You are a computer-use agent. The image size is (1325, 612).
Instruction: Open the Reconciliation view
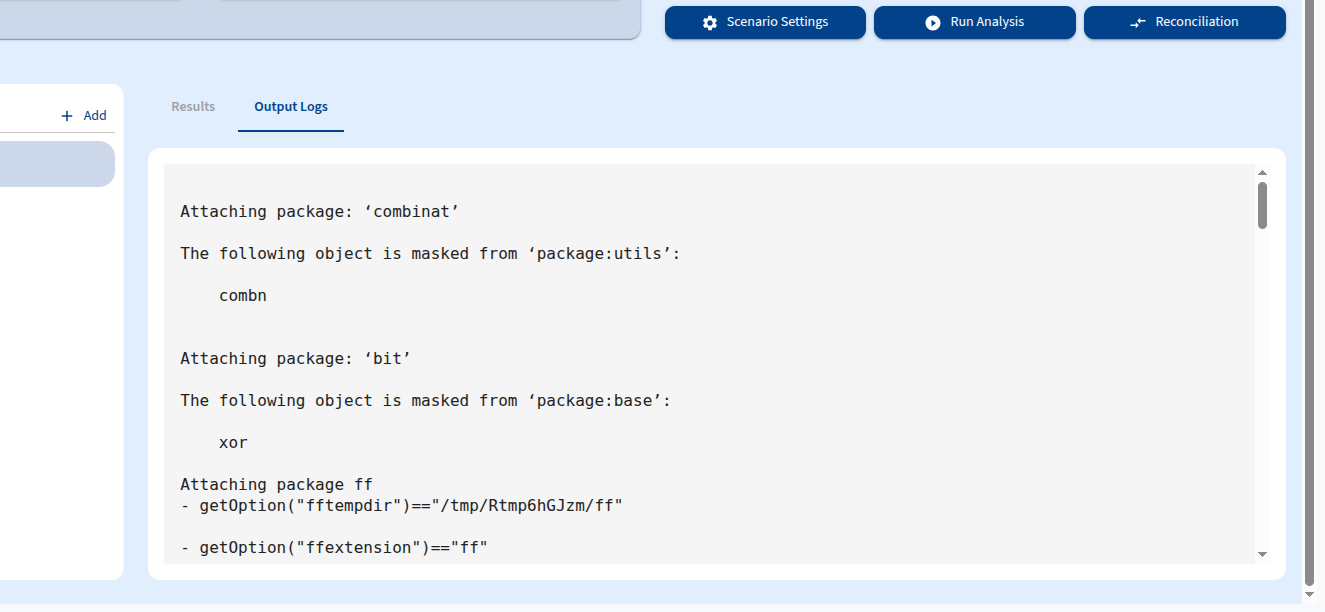coord(1184,21)
